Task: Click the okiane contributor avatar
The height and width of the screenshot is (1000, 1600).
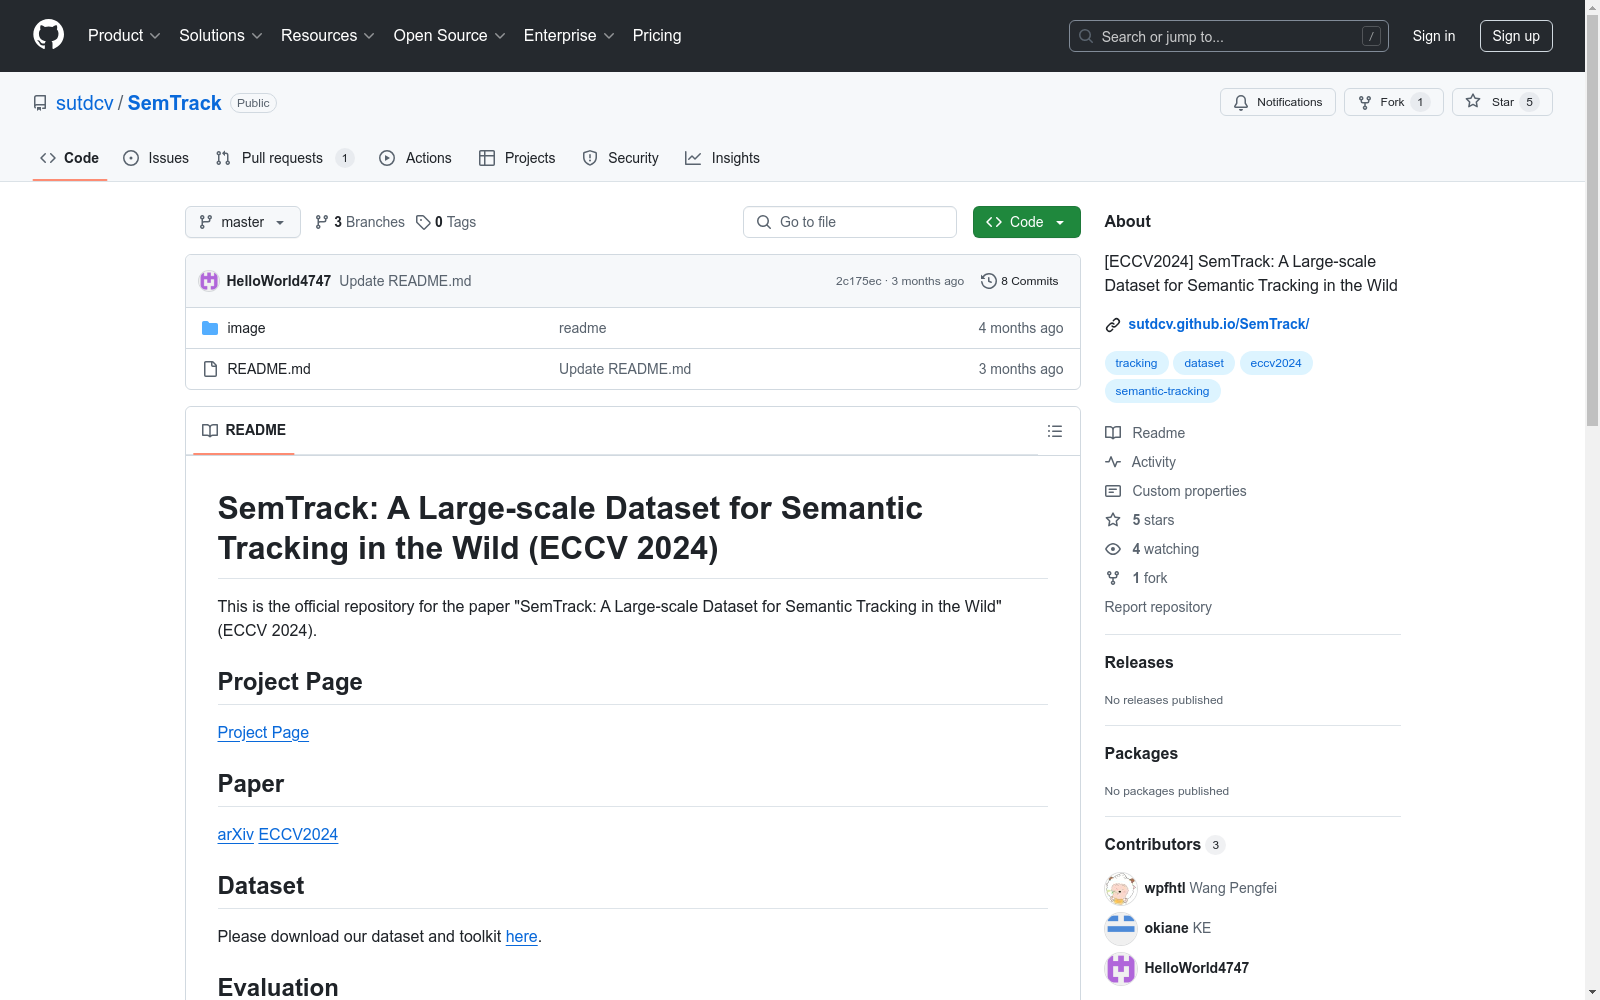Action: (1121, 928)
